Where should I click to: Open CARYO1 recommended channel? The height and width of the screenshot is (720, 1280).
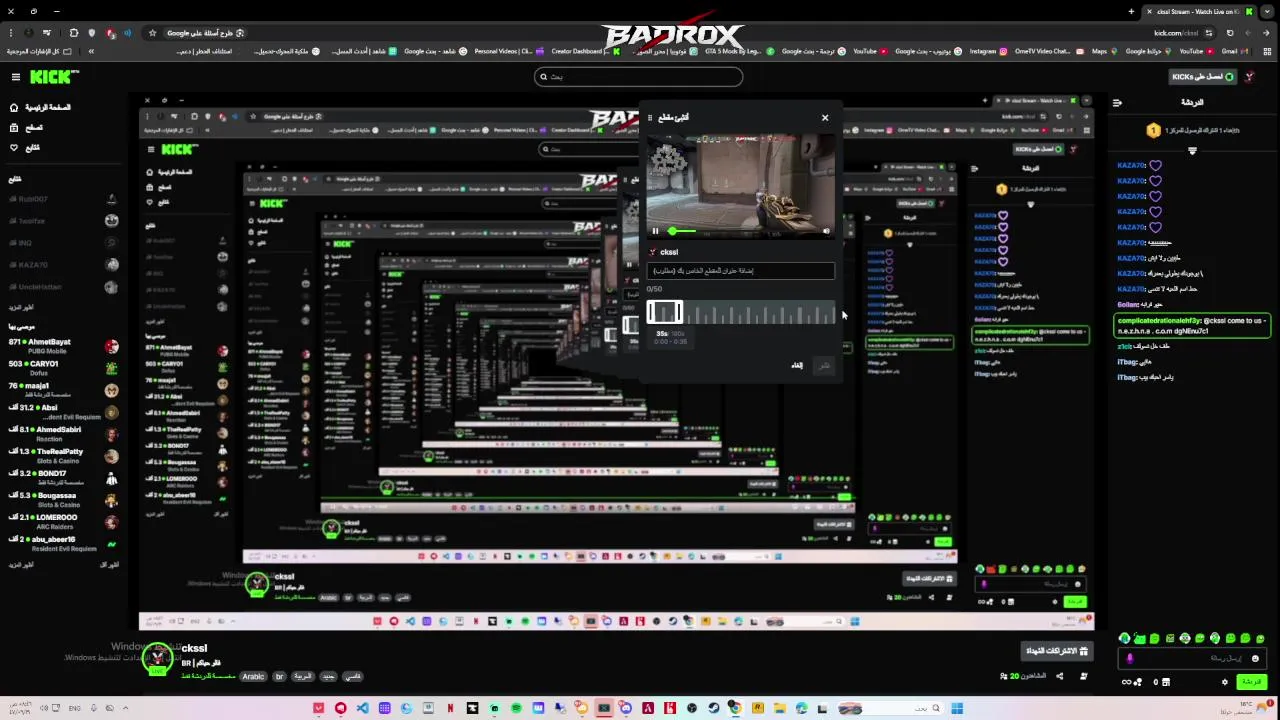63,368
